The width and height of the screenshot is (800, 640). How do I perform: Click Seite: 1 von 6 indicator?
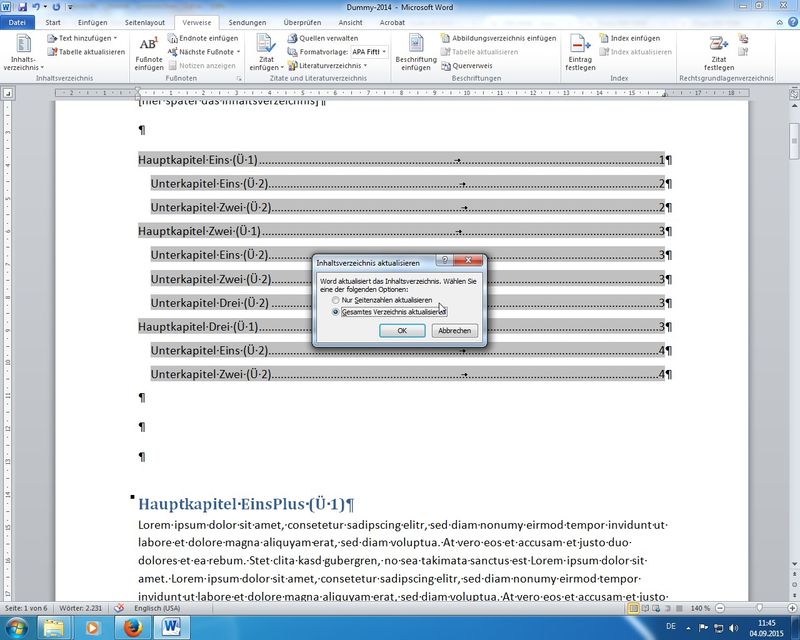[x=26, y=608]
